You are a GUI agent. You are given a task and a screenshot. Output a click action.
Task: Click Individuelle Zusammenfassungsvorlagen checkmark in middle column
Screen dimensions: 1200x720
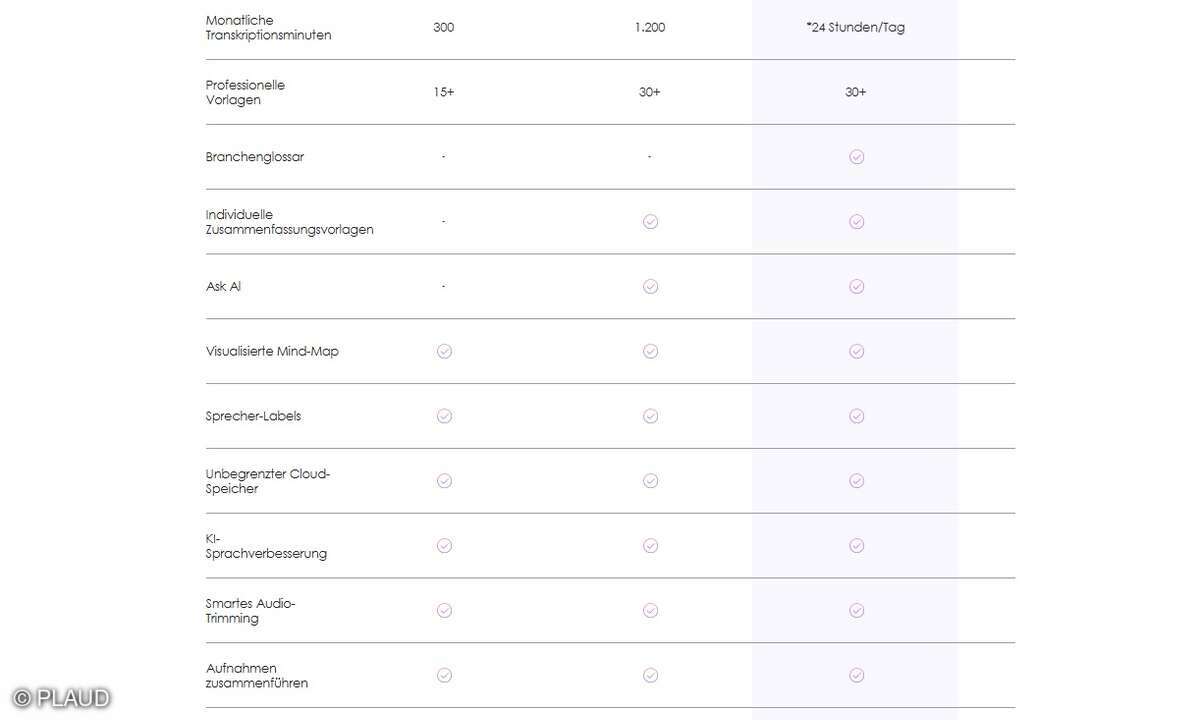pyautogui.click(x=650, y=222)
